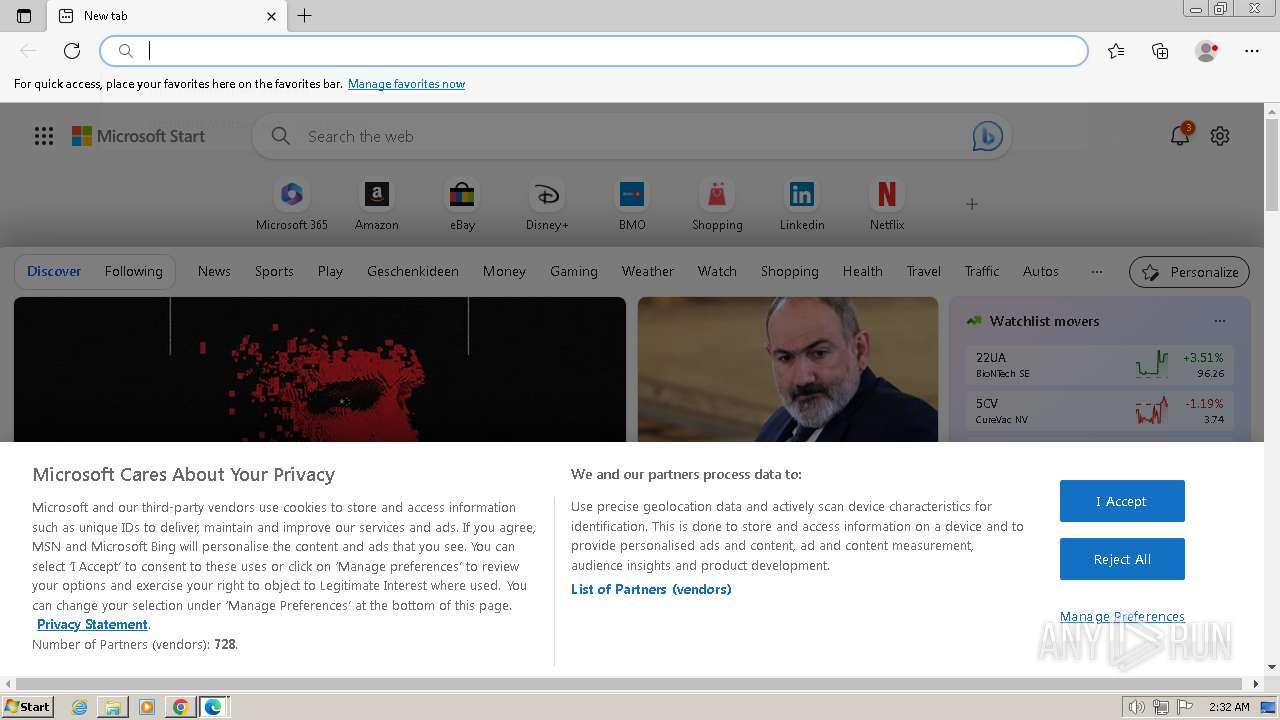Open the Collections icon in toolbar
Image resolution: width=1280 pixels, height=720 pixels.
[1160, 51]
